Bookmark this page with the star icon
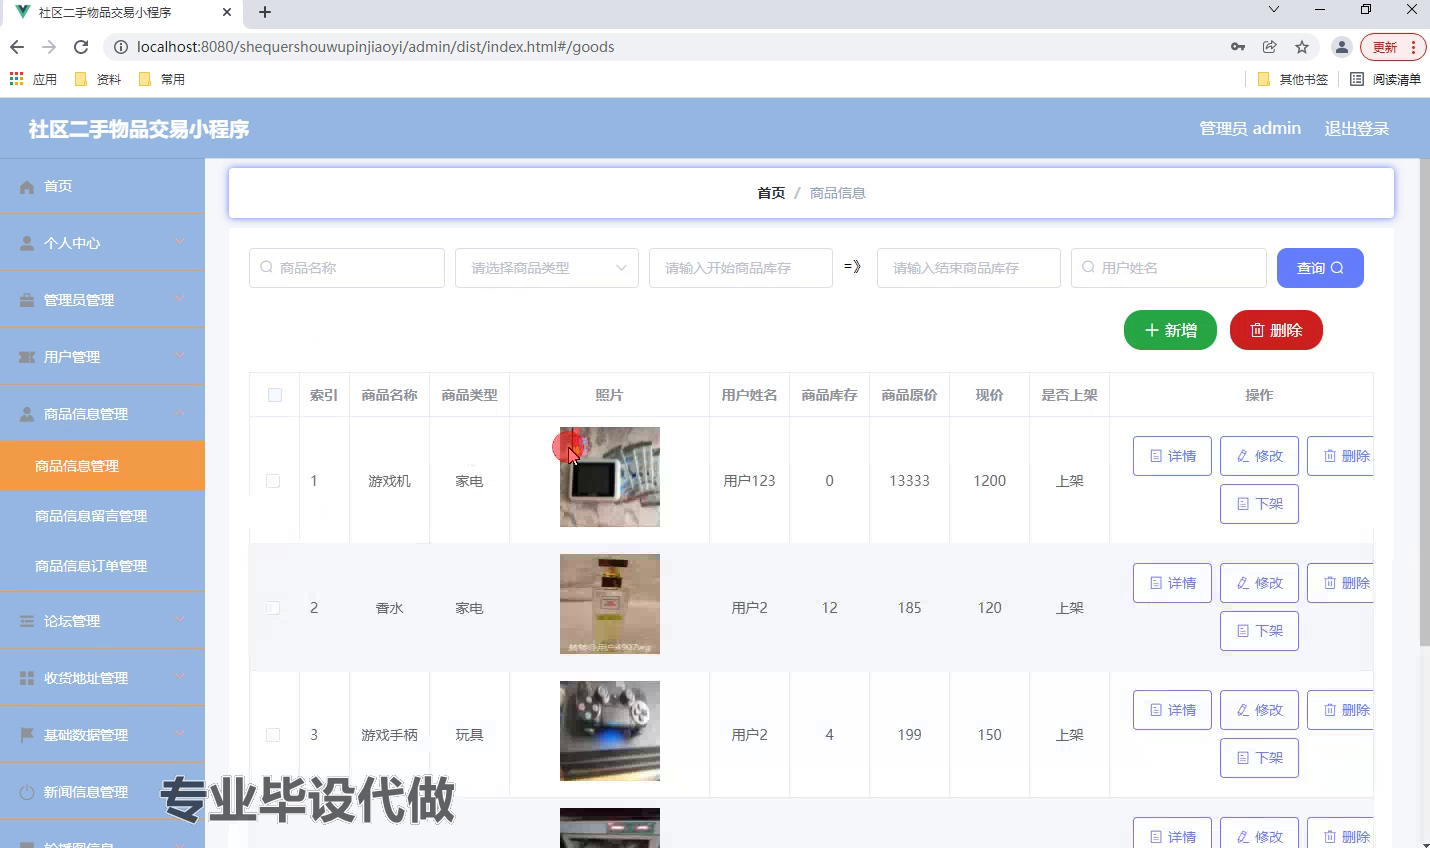 (x=1302, y=47)
